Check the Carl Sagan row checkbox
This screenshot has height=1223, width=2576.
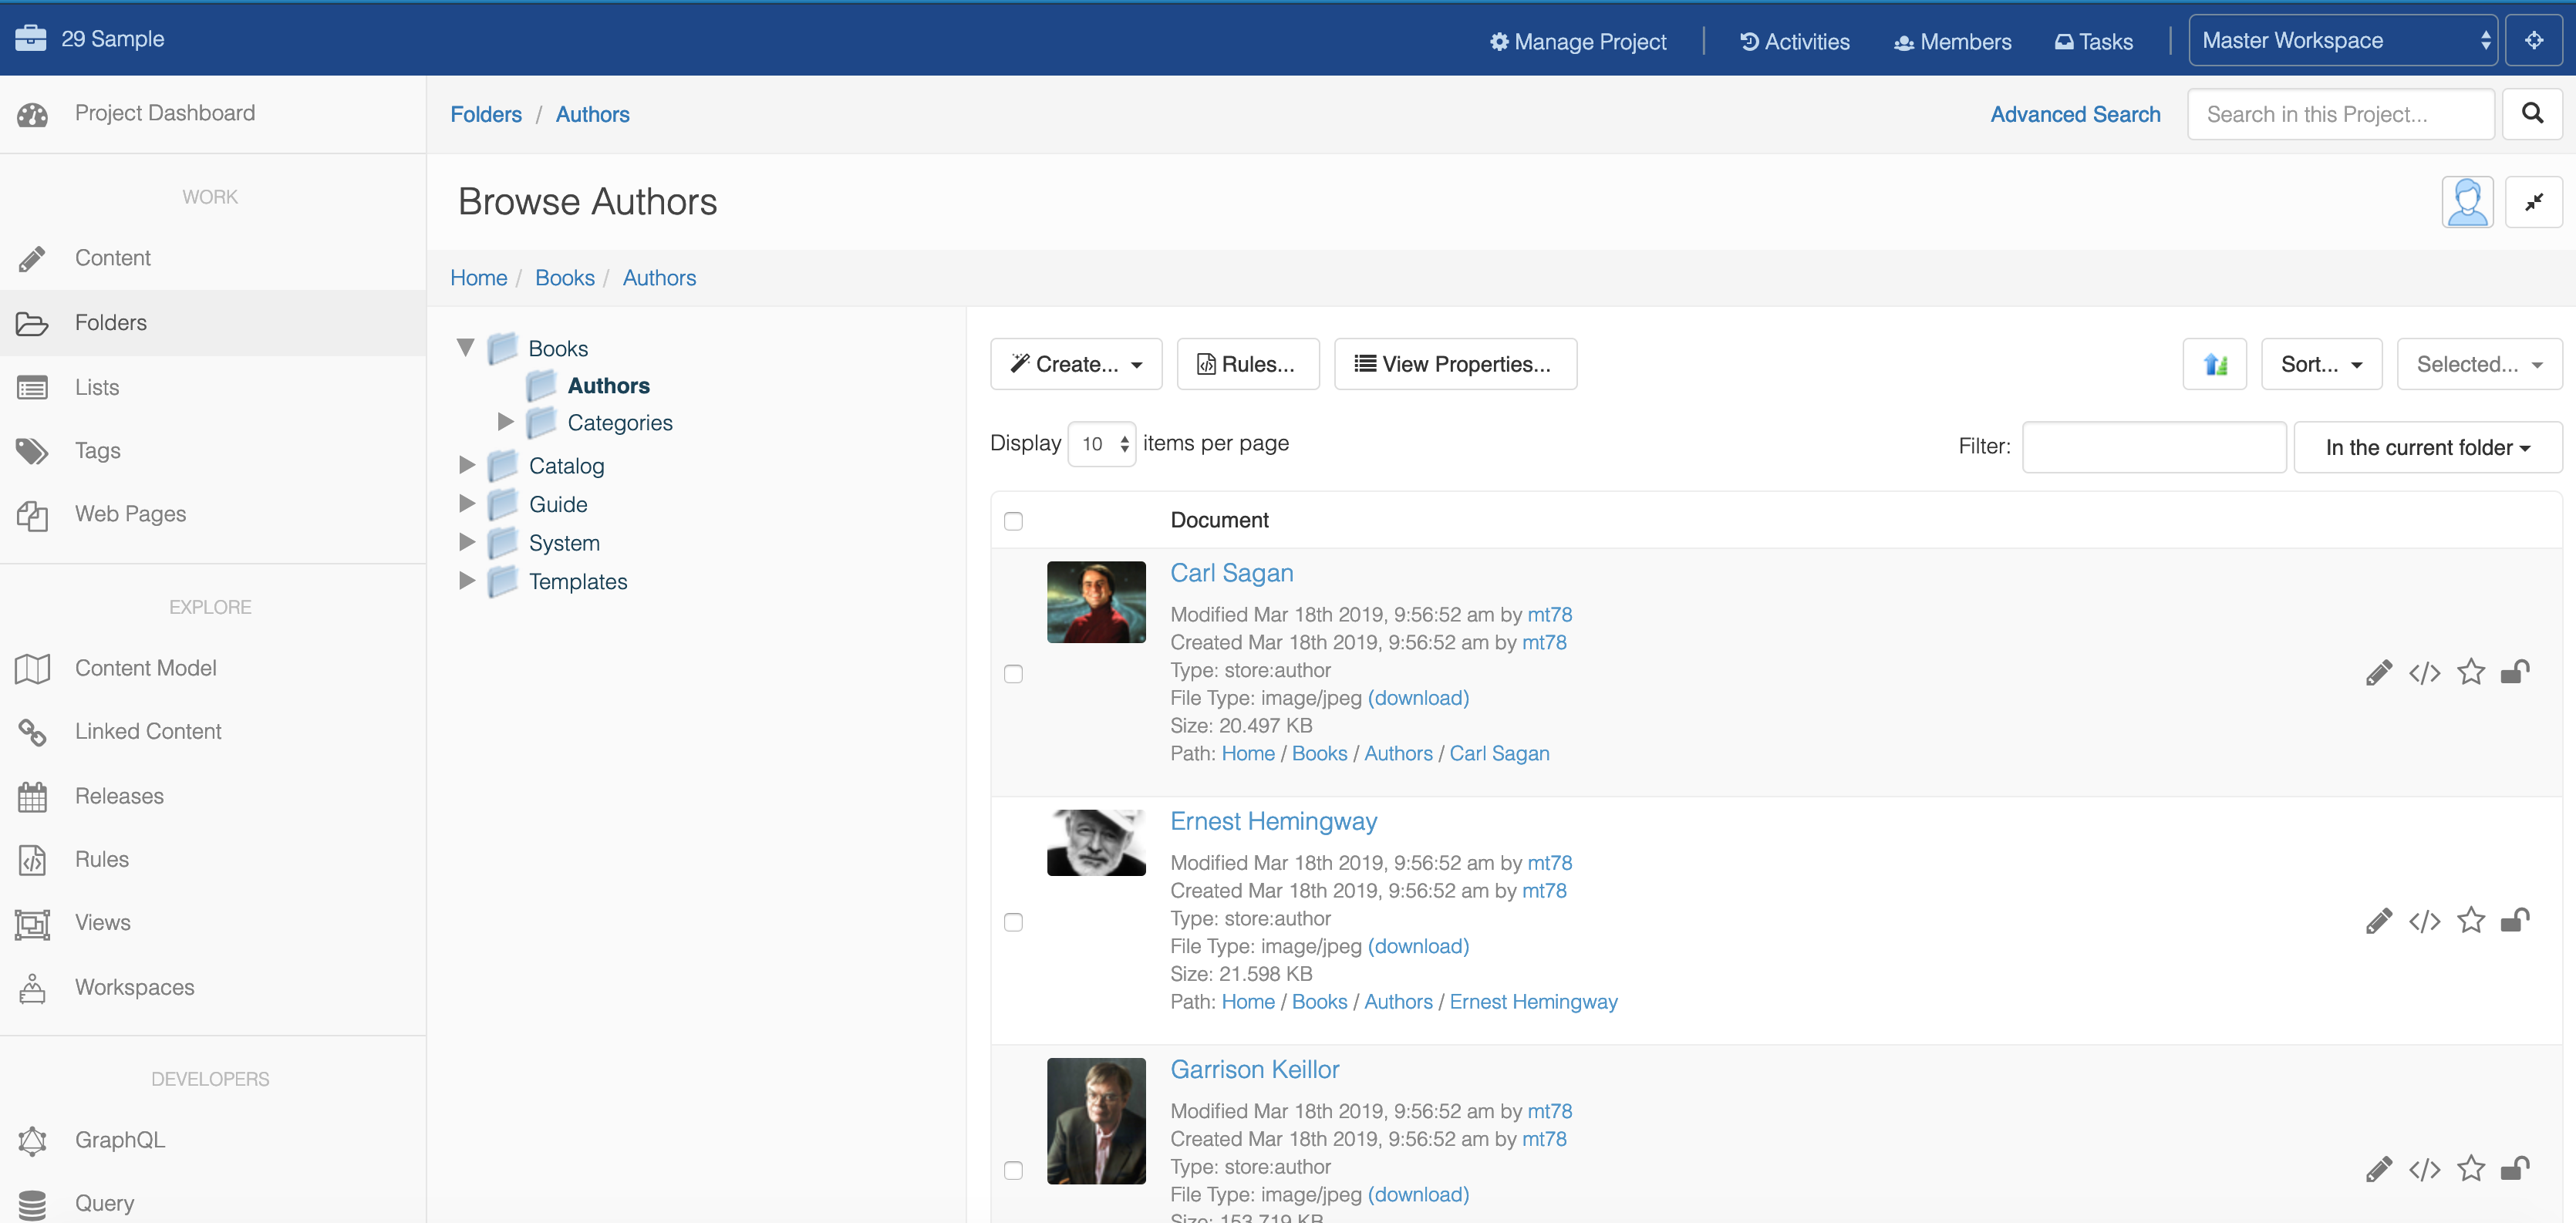tap(1013, 674)
